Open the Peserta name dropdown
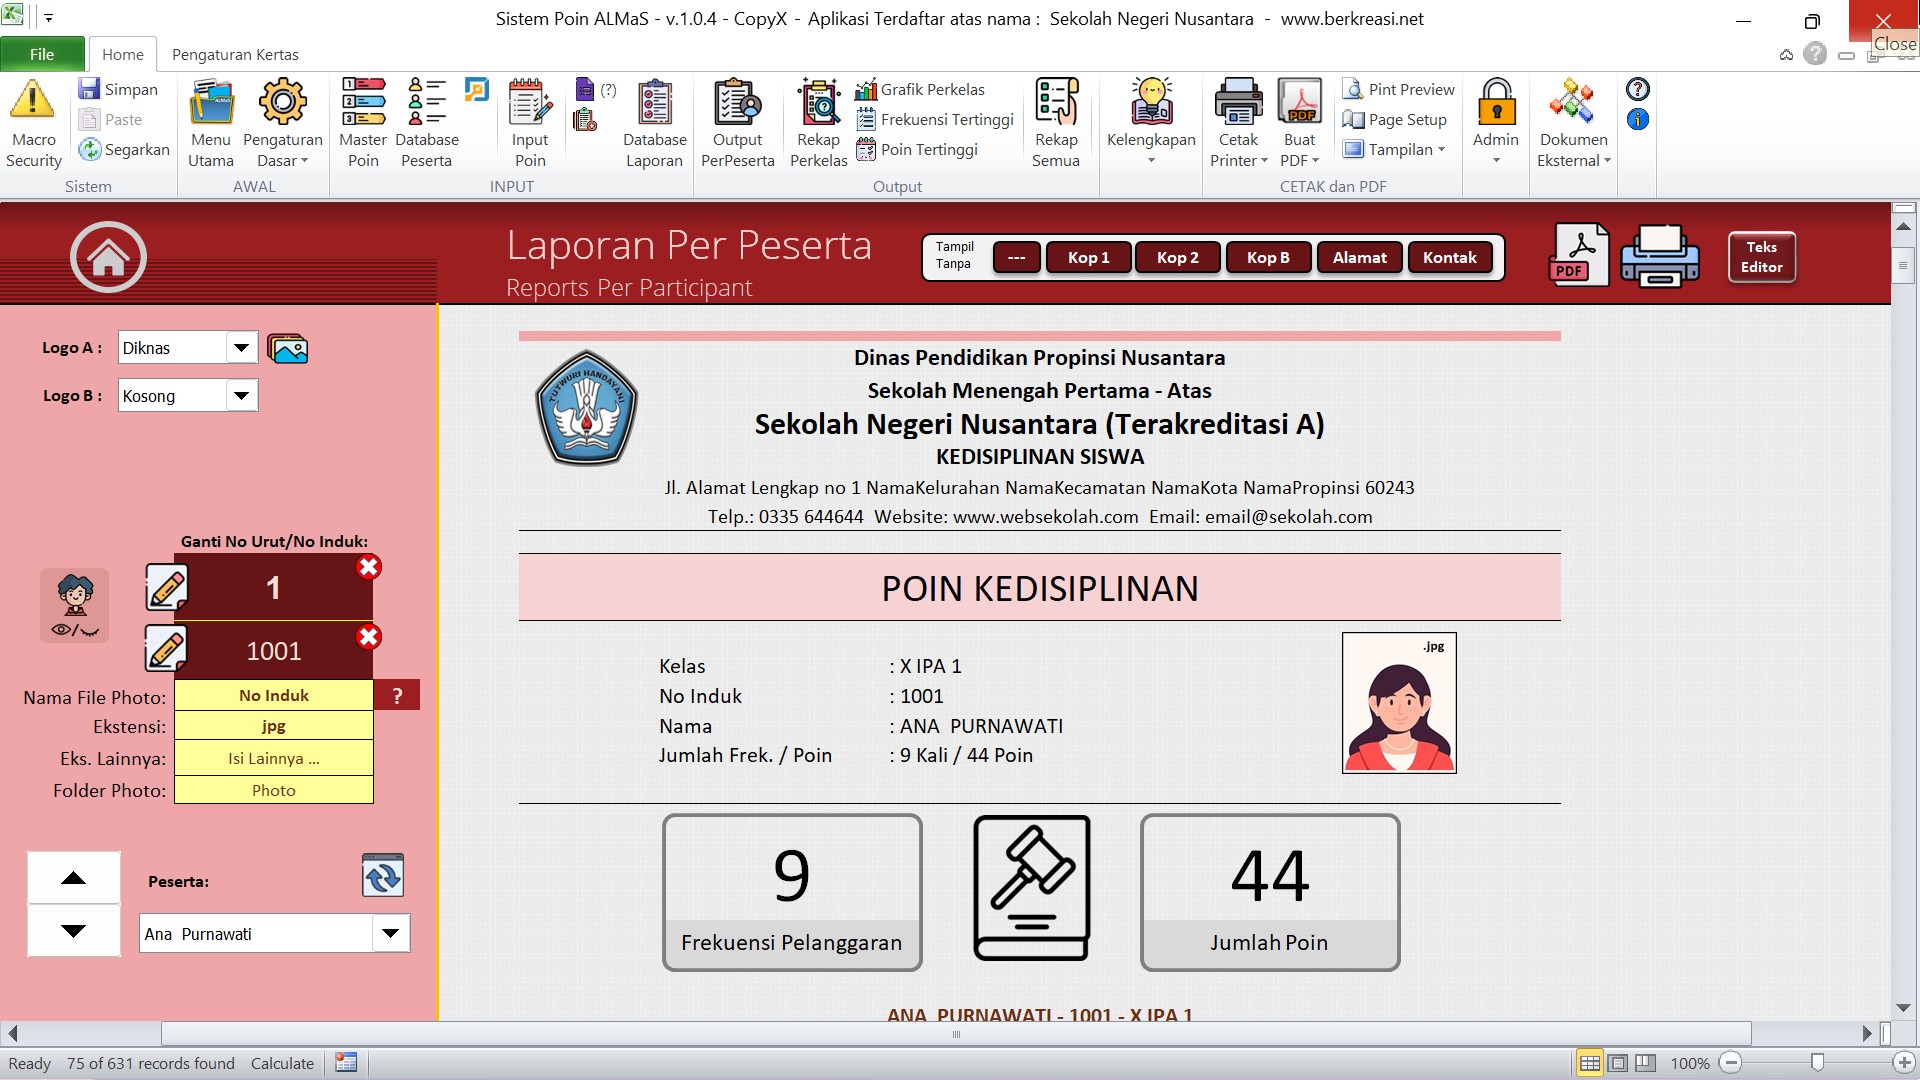 391,934
